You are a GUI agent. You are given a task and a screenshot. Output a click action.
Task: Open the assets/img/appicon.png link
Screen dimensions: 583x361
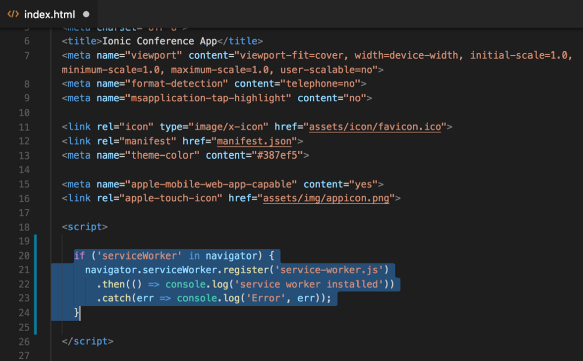pyautogui.click(x=326, y=198)
